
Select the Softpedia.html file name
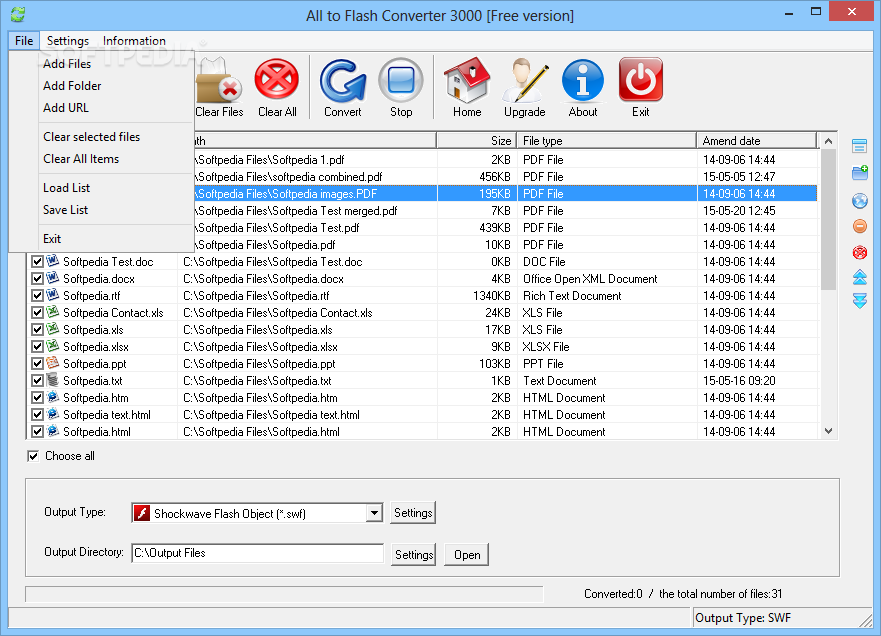(x=97, y=432)
